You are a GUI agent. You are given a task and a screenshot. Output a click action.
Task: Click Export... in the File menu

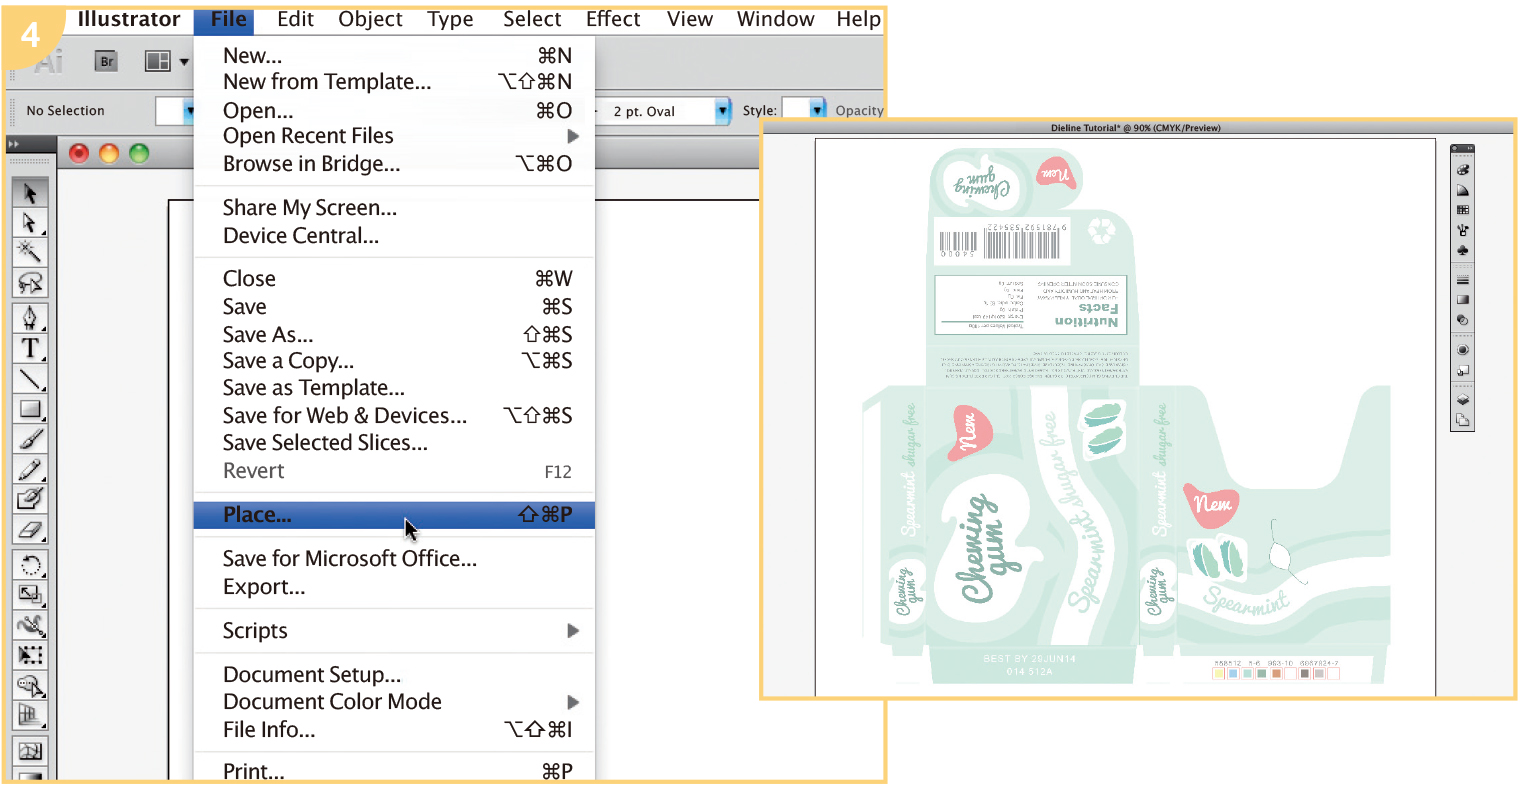coord(264,587)
